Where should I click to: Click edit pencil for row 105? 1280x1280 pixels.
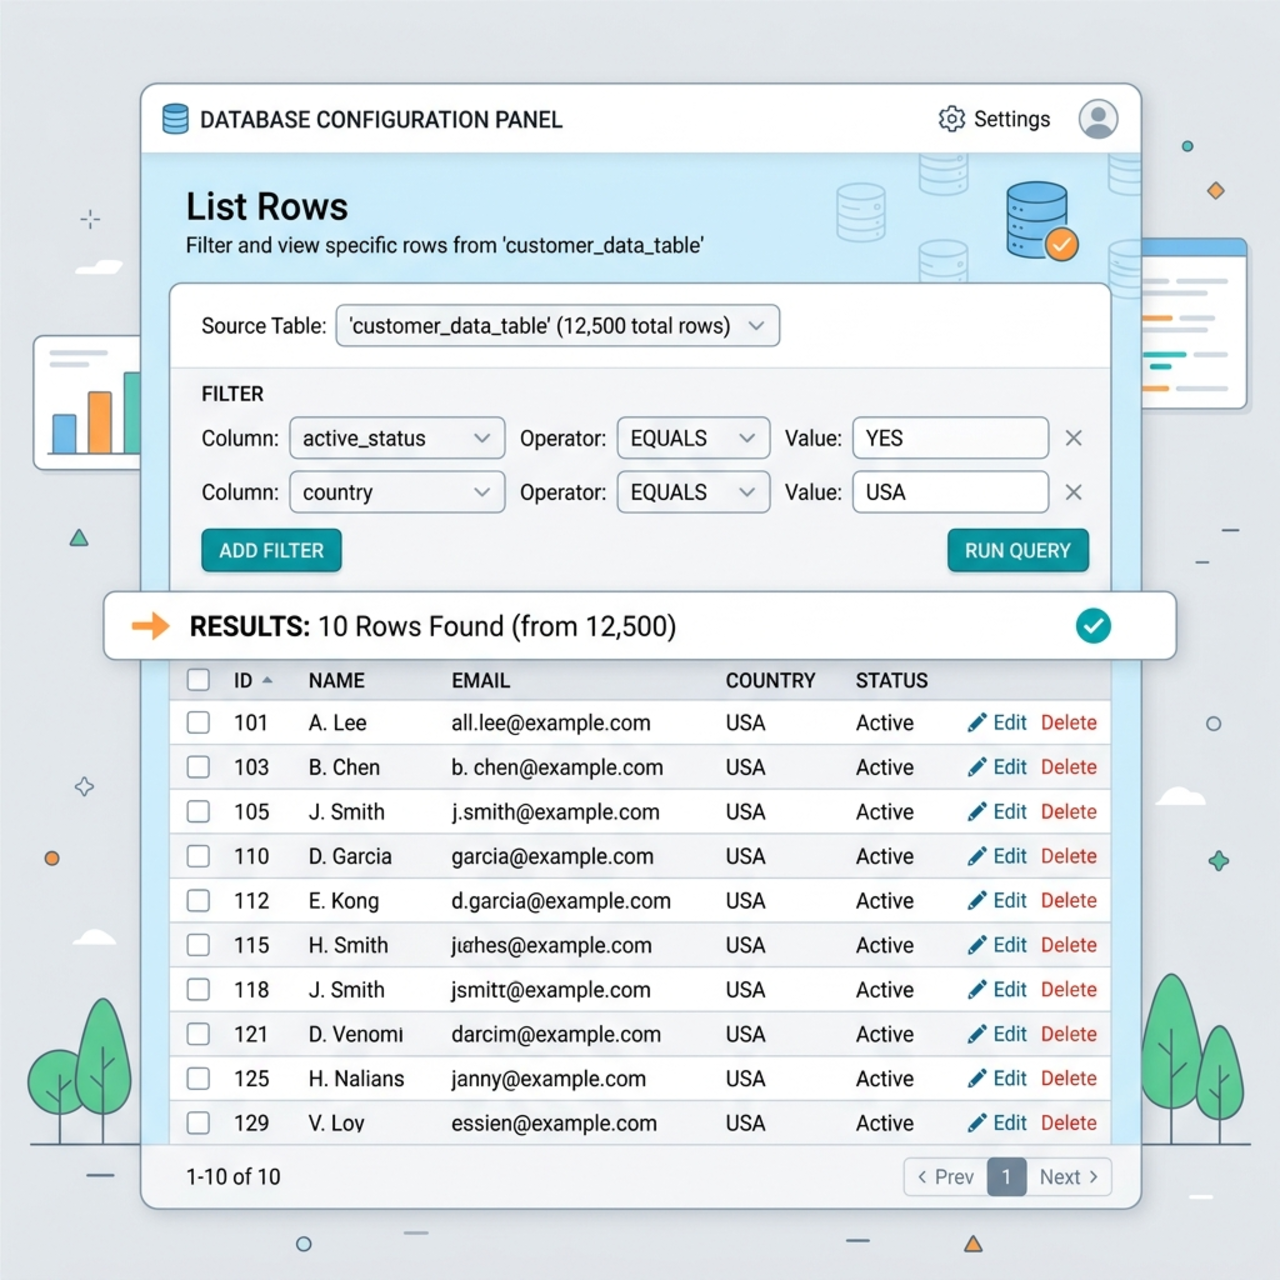977,812
